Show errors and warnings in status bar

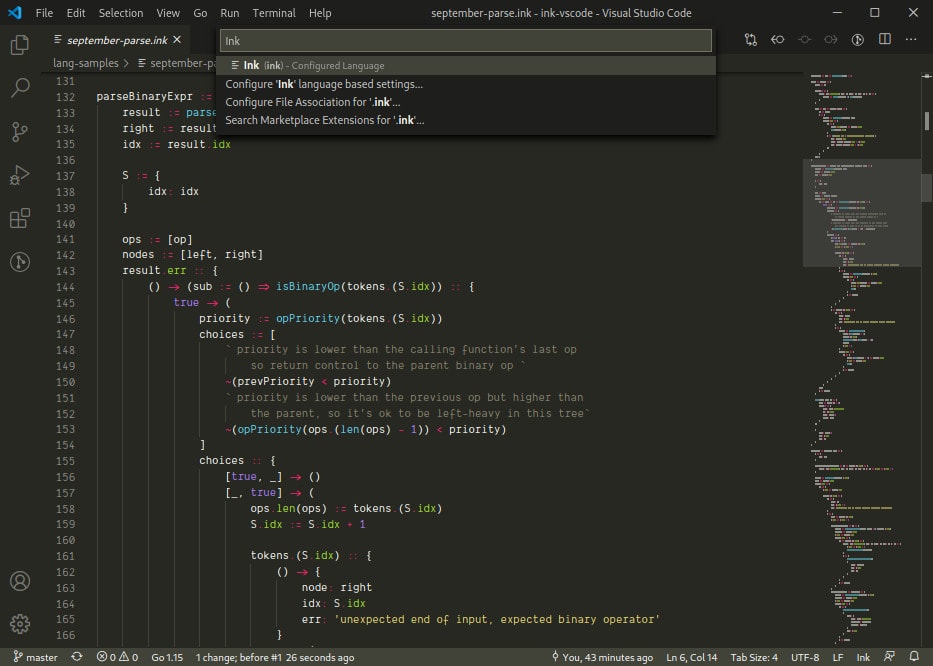point(117,657)
